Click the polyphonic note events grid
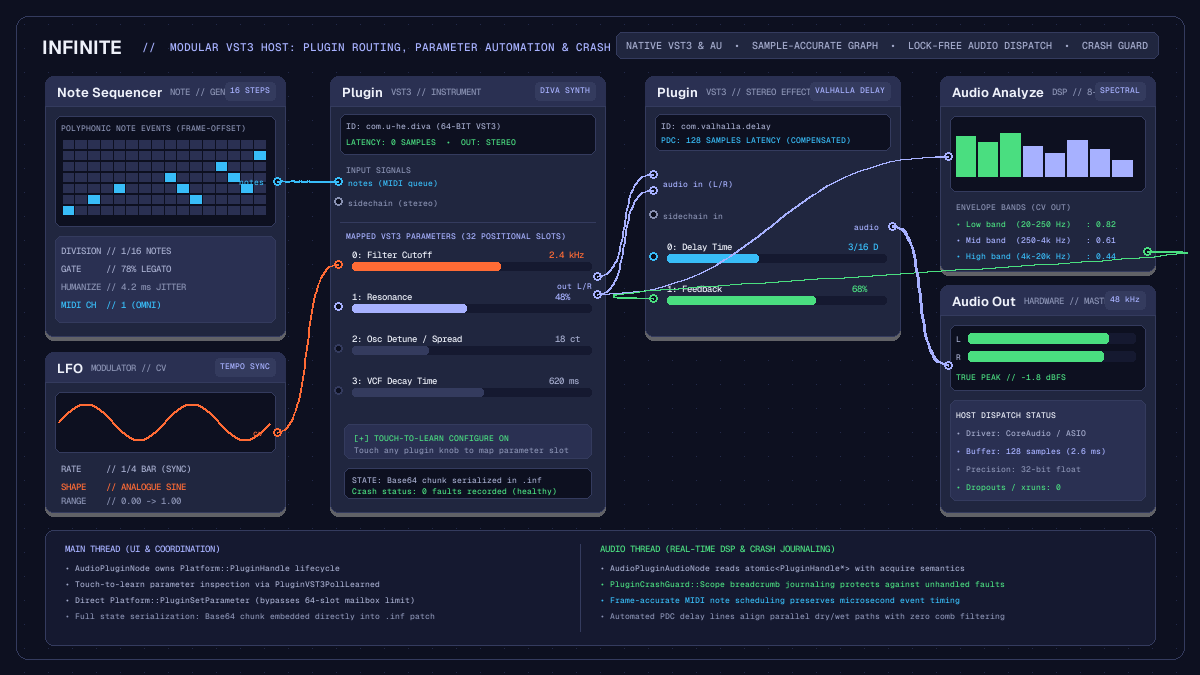The height and width of the screenshot is (675, 1200). [x=165, y=178]
